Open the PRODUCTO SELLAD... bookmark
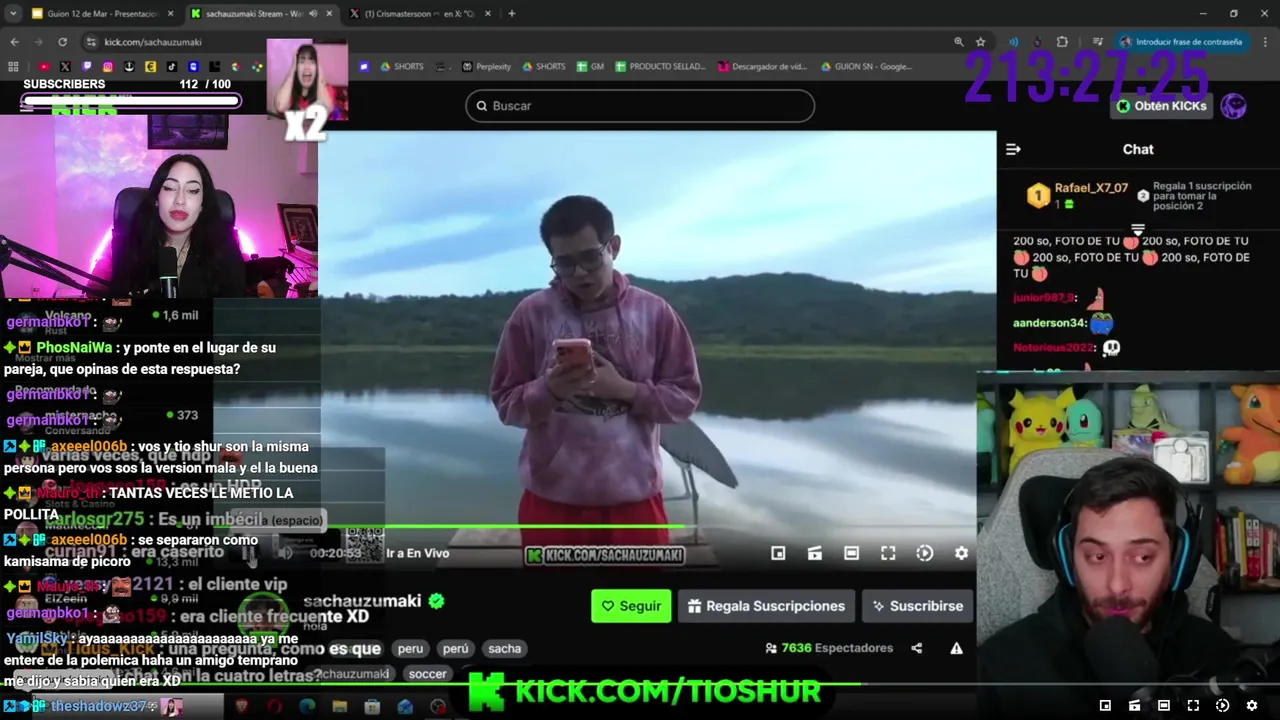 point(660,67)
